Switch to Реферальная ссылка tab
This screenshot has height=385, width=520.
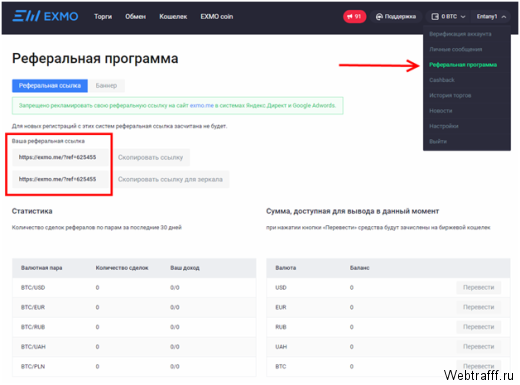pos(50,86)
